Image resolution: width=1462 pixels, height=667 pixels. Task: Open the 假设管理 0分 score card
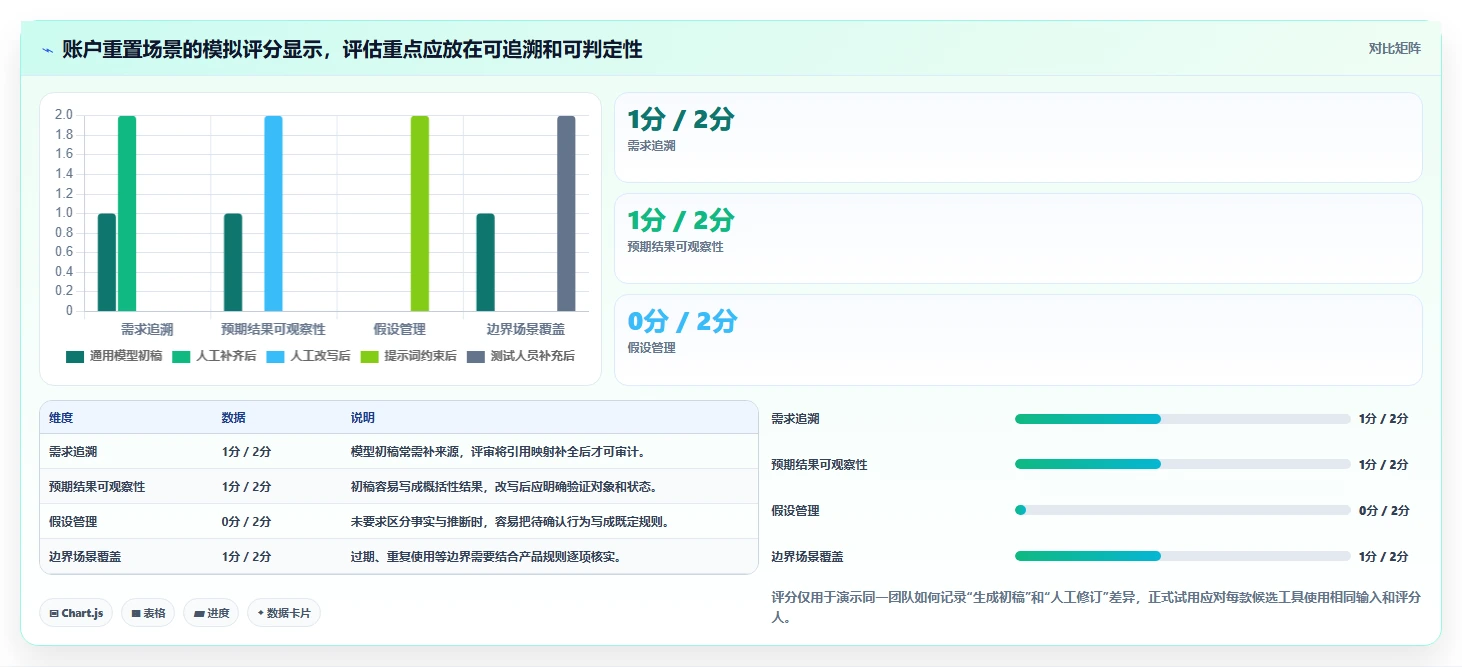pos(1018,340)
